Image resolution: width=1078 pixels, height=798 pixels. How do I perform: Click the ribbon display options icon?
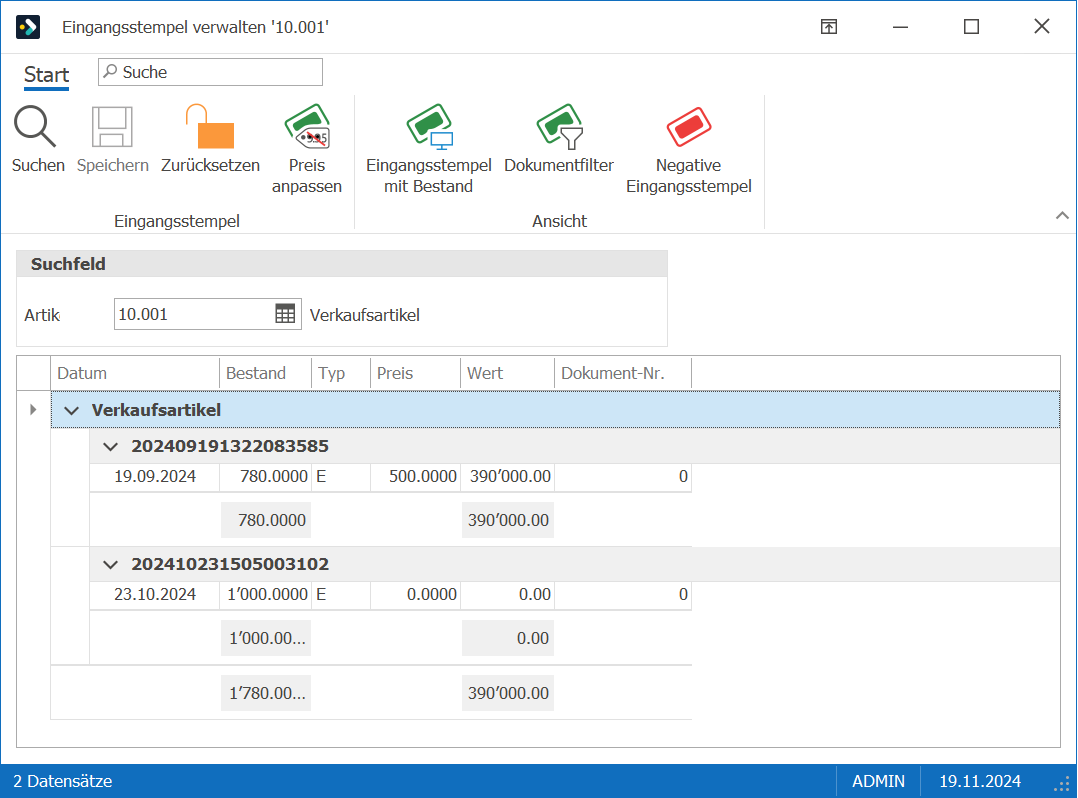coord(829,27)
